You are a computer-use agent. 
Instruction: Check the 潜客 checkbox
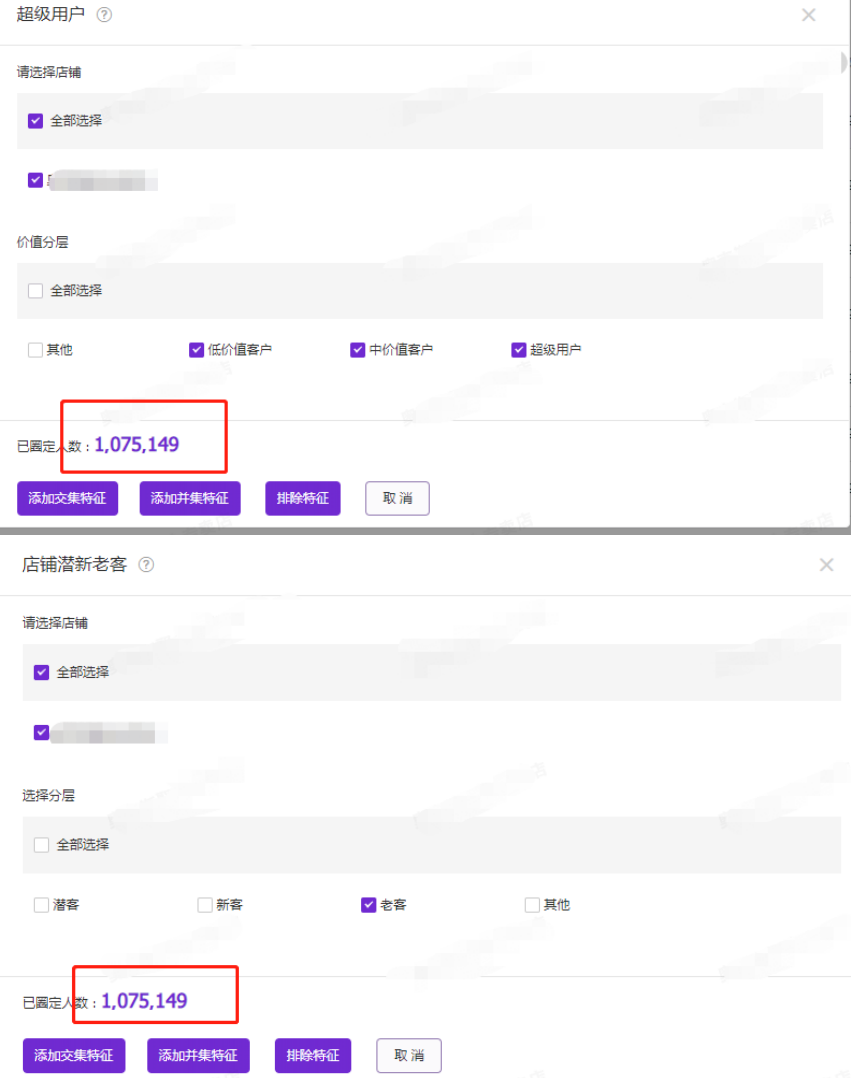41,905
